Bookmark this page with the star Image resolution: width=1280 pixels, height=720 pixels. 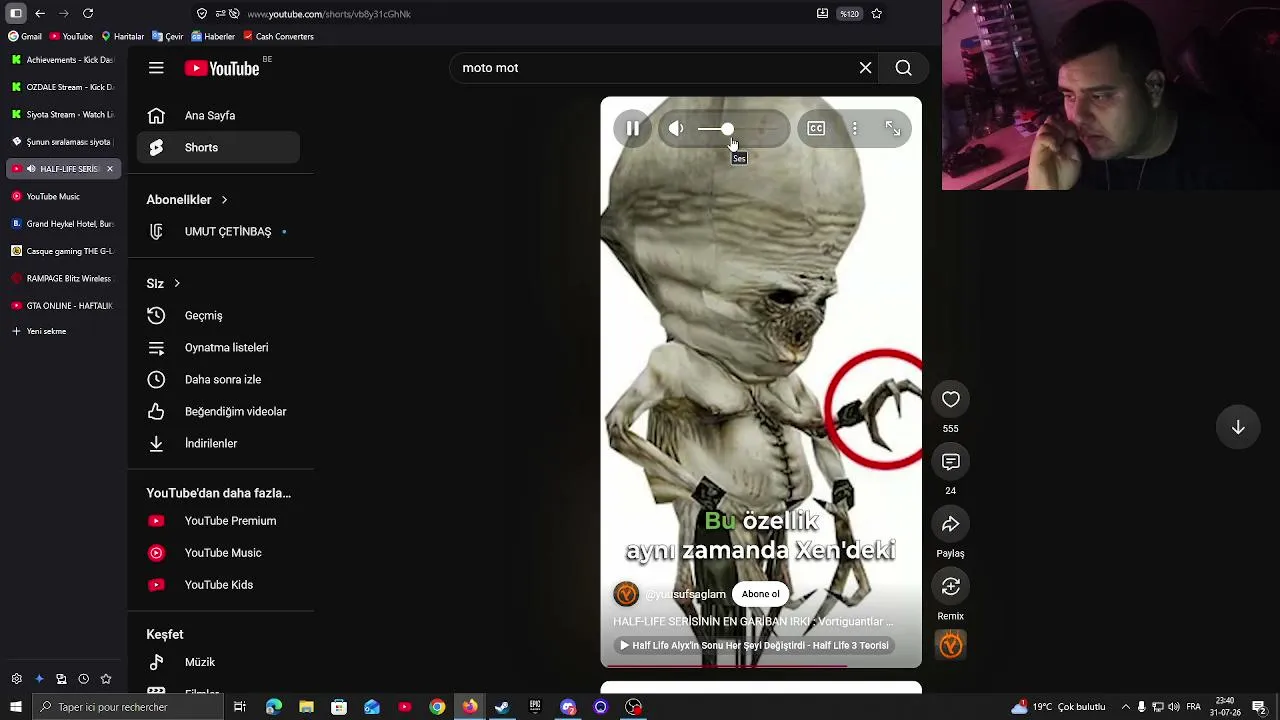(877, 14)
